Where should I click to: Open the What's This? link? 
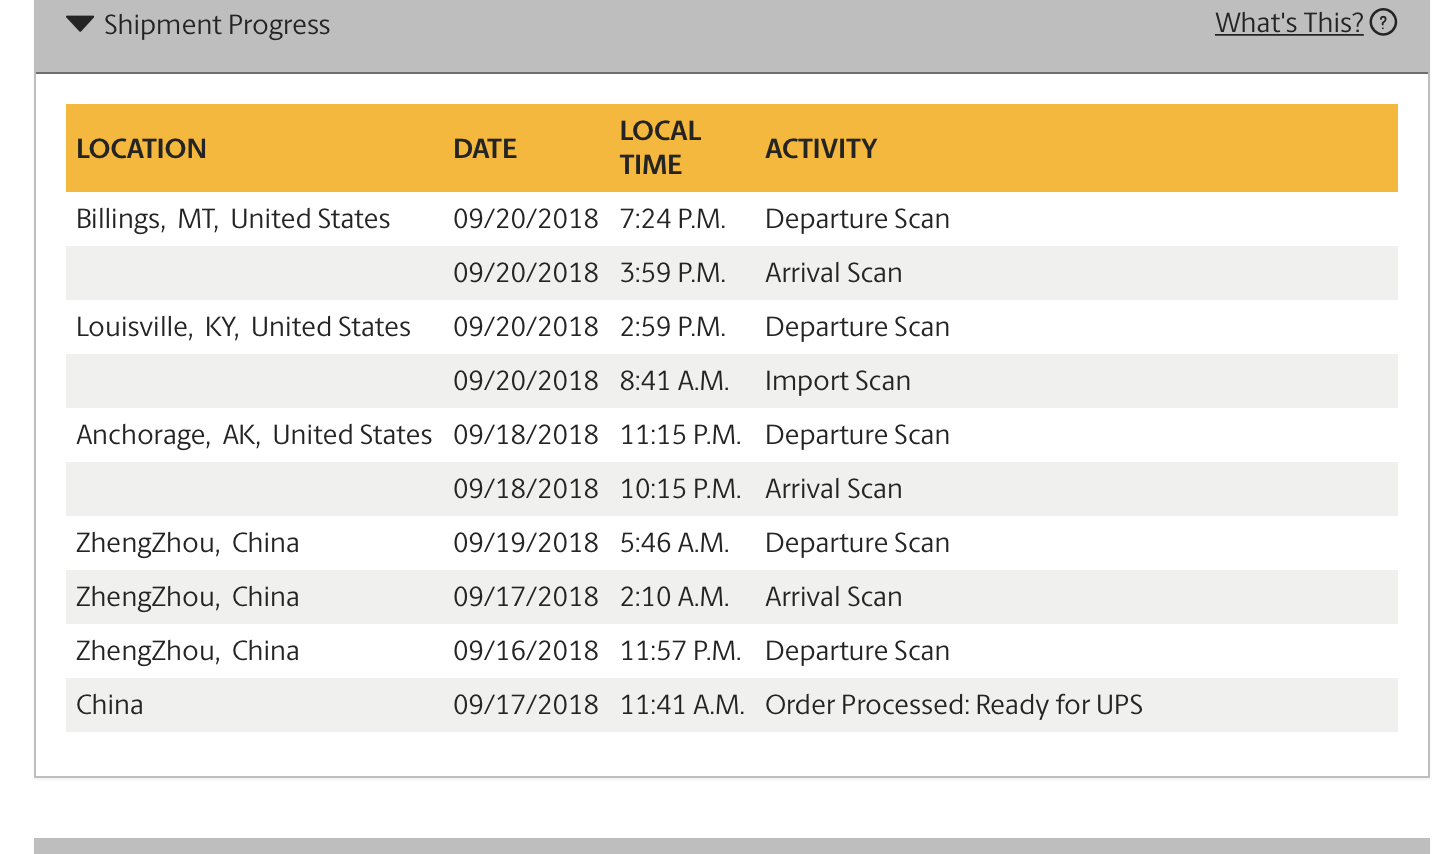pyautogui.click(x=1288, y=23)
